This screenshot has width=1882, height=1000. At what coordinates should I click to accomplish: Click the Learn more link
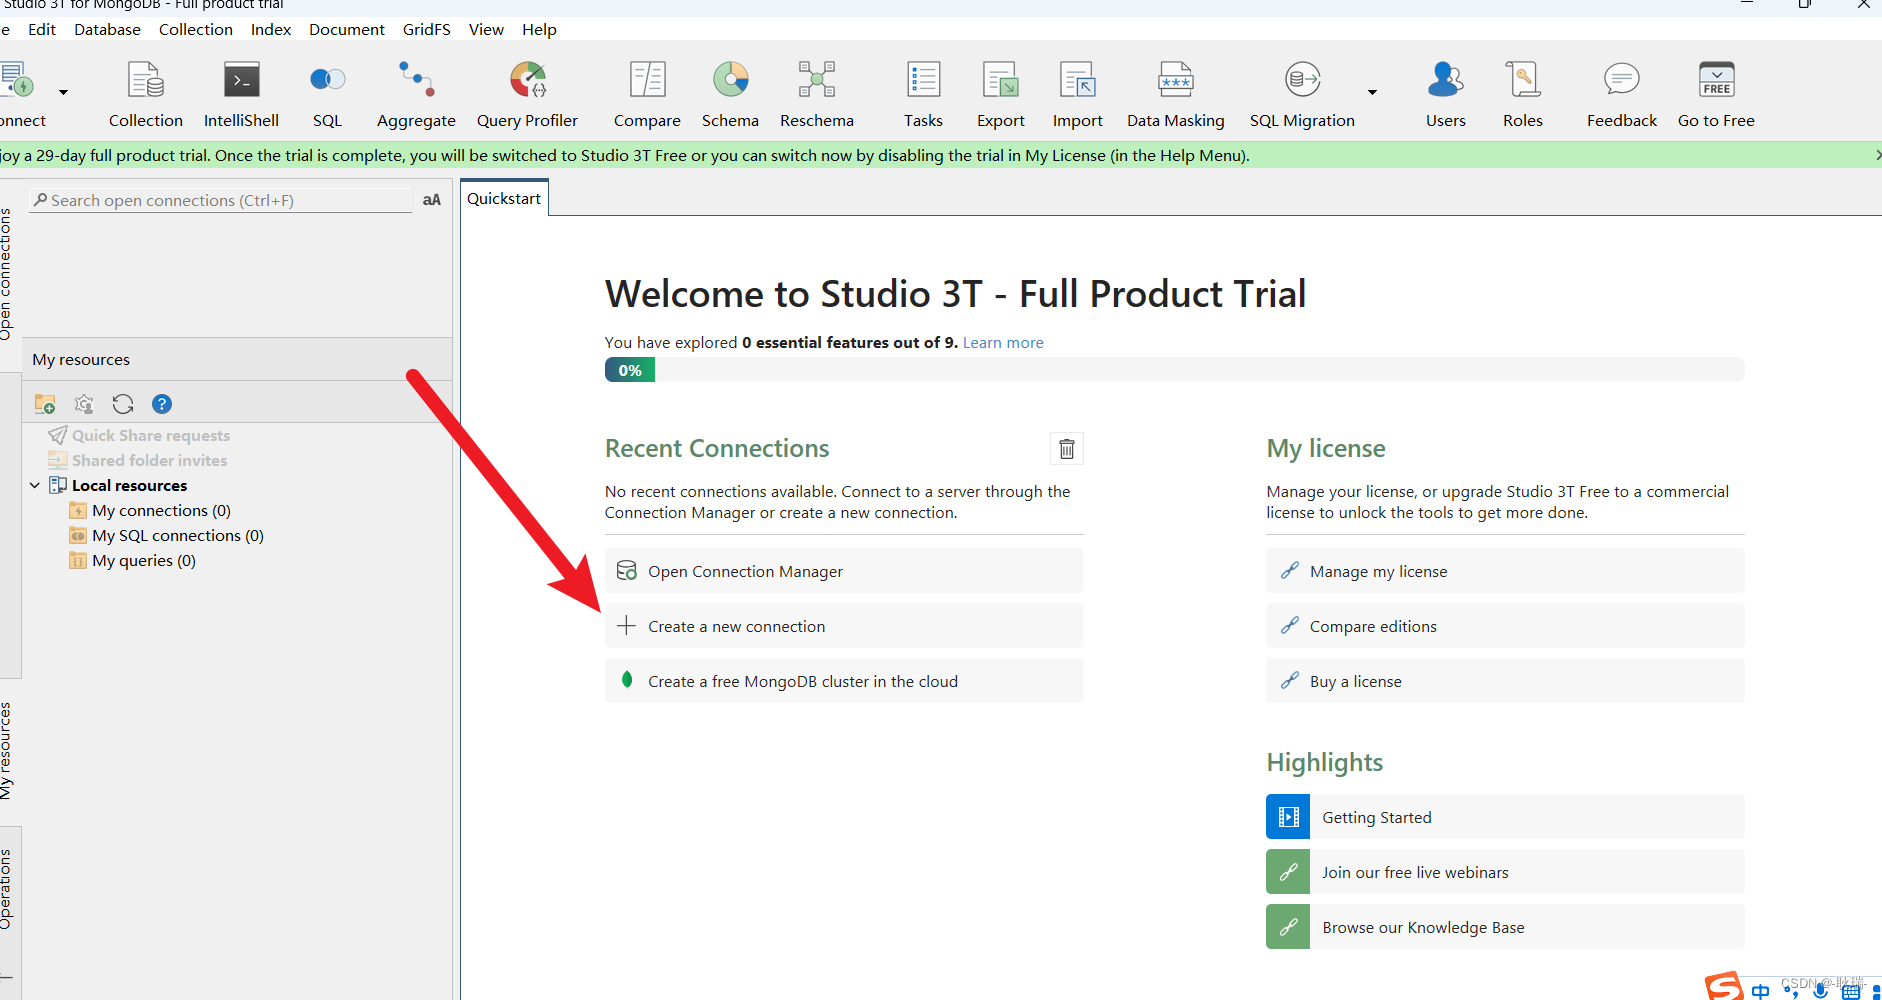point(1003,342)
